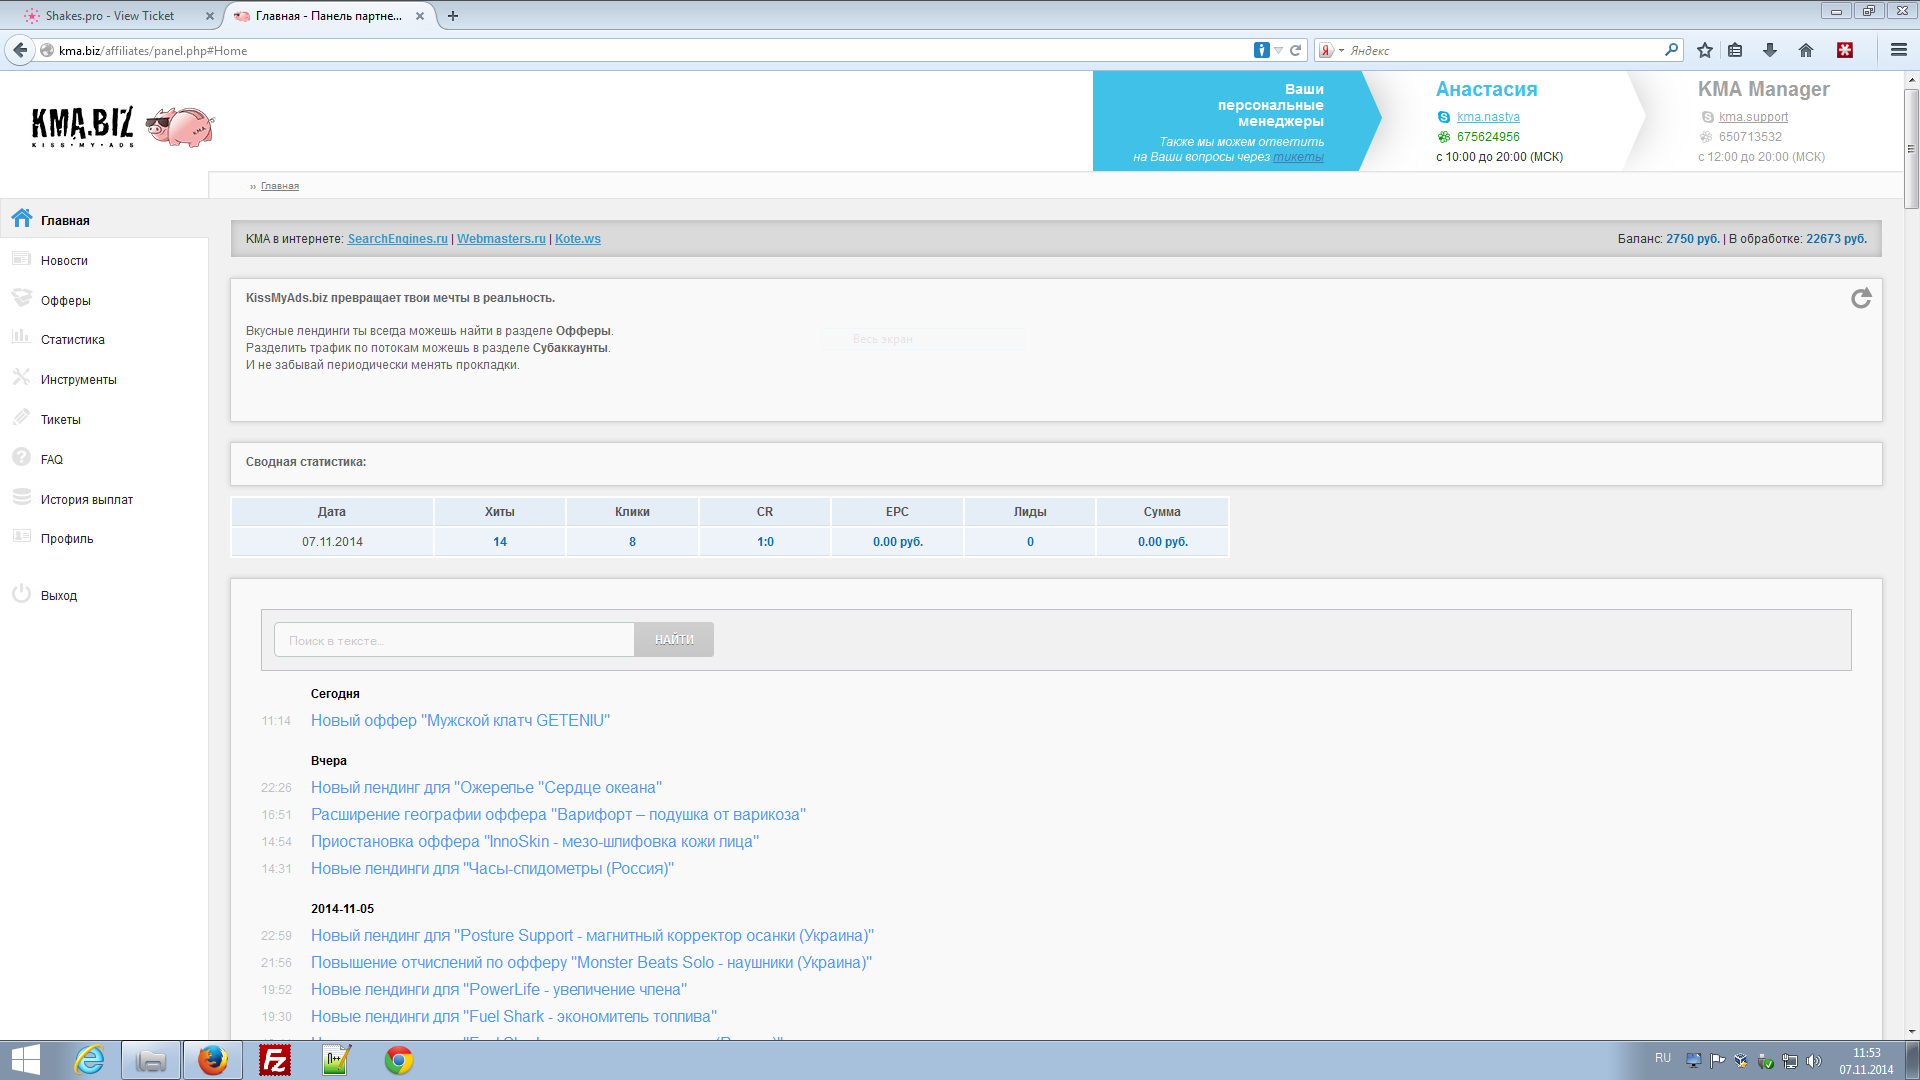Viewport: 1920px width, 1080px height.
Task: Open Инструменты tools section
Action: pyautogui.click(x=78, y=380)
